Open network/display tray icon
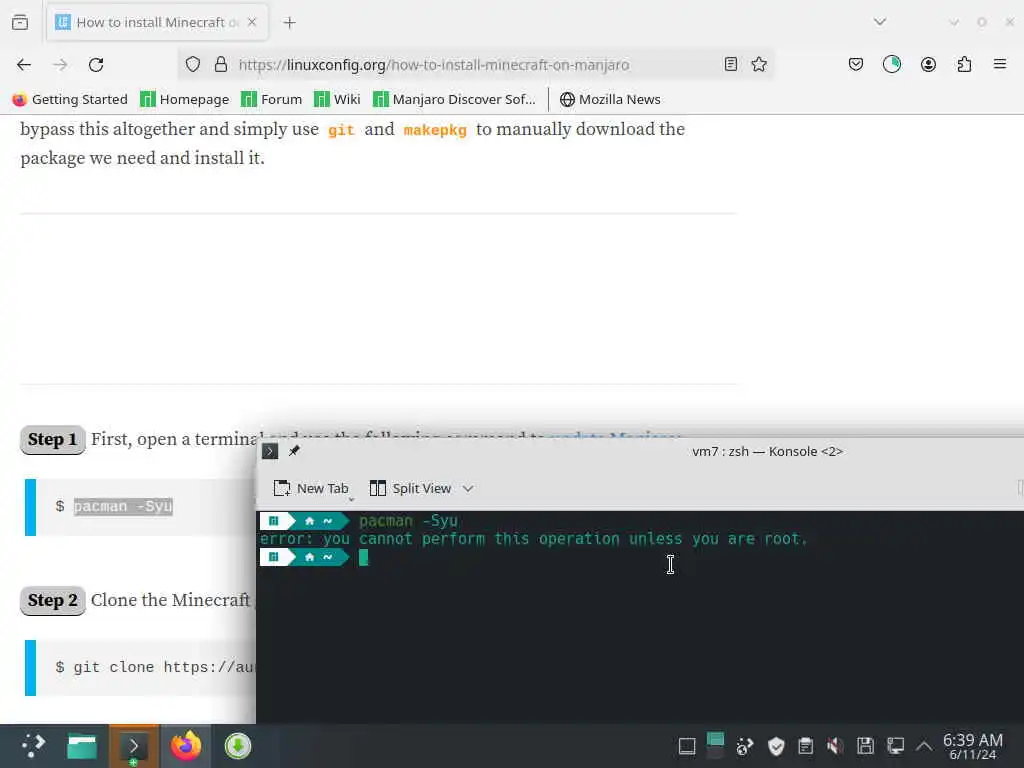1024x768 pixels. point(895,746)
